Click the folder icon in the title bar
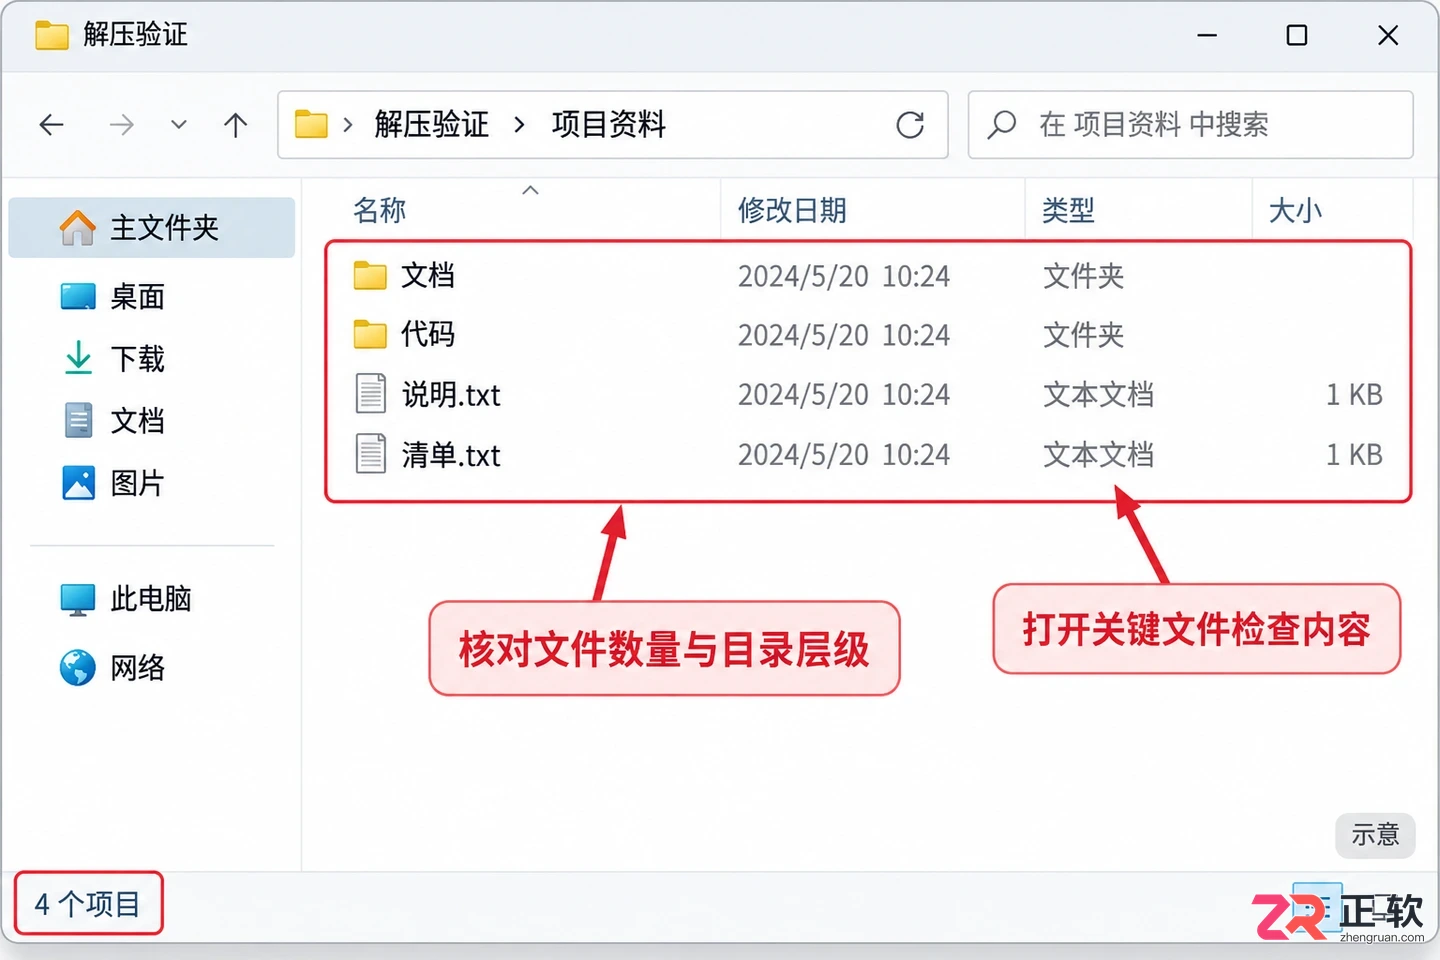Viewport: 1440px width, 960px height. tap(52, 36)
